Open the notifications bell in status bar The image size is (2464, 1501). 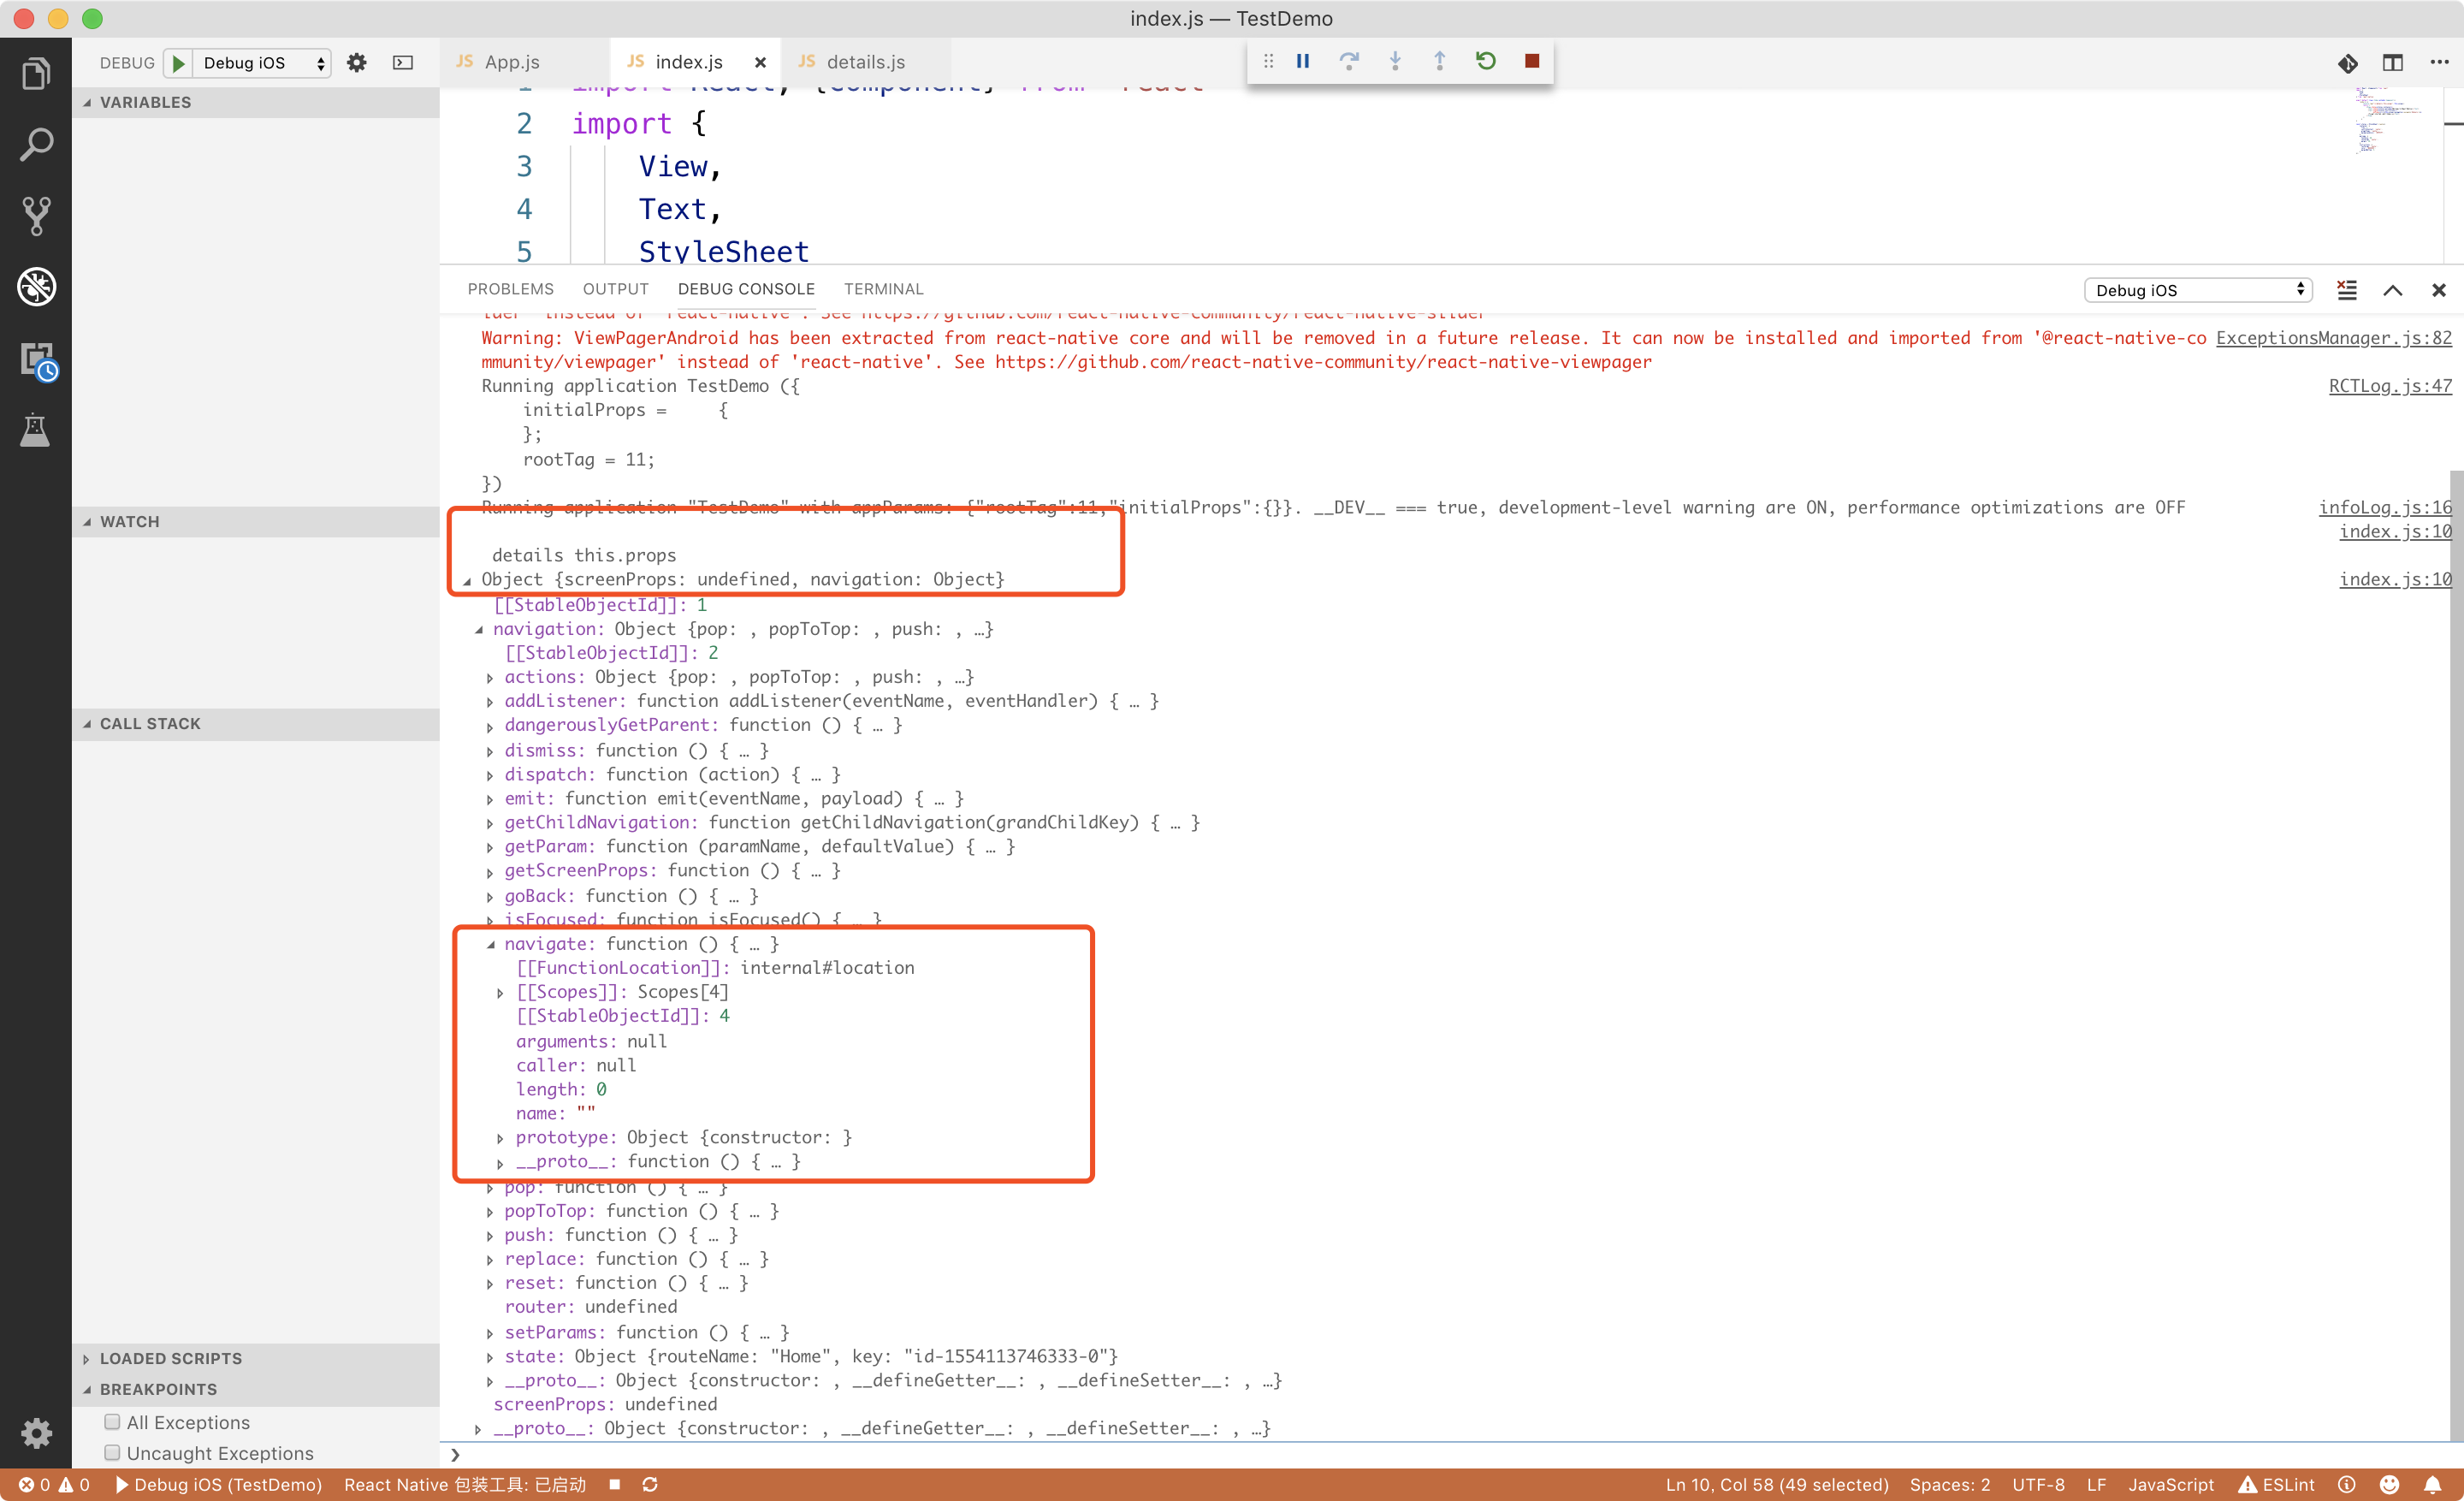(x=2432, y=1485)
